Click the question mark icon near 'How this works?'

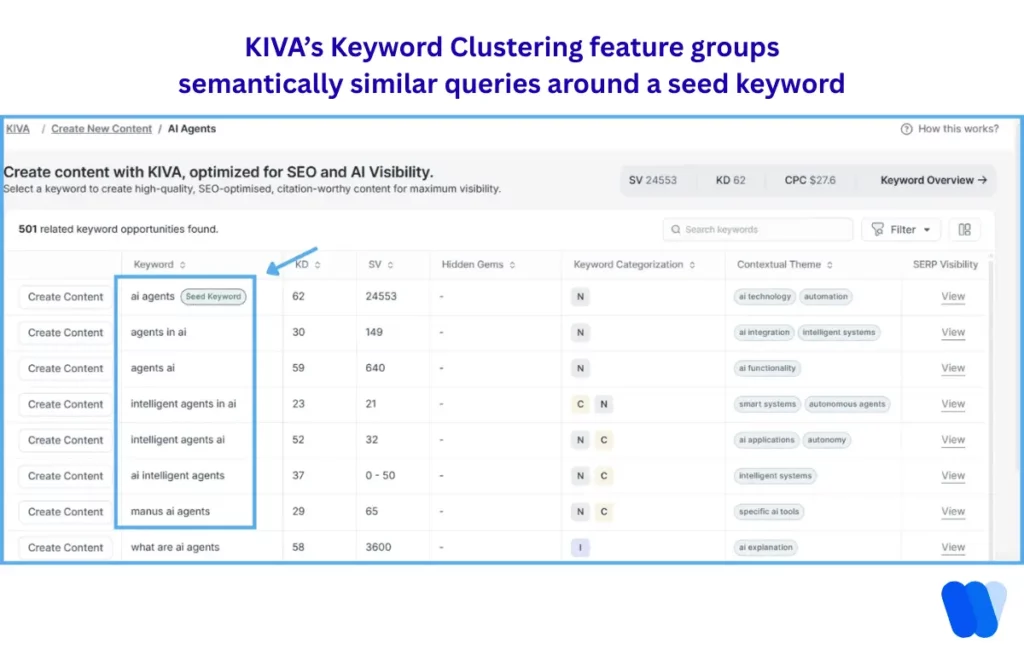(x=905, y=128)
